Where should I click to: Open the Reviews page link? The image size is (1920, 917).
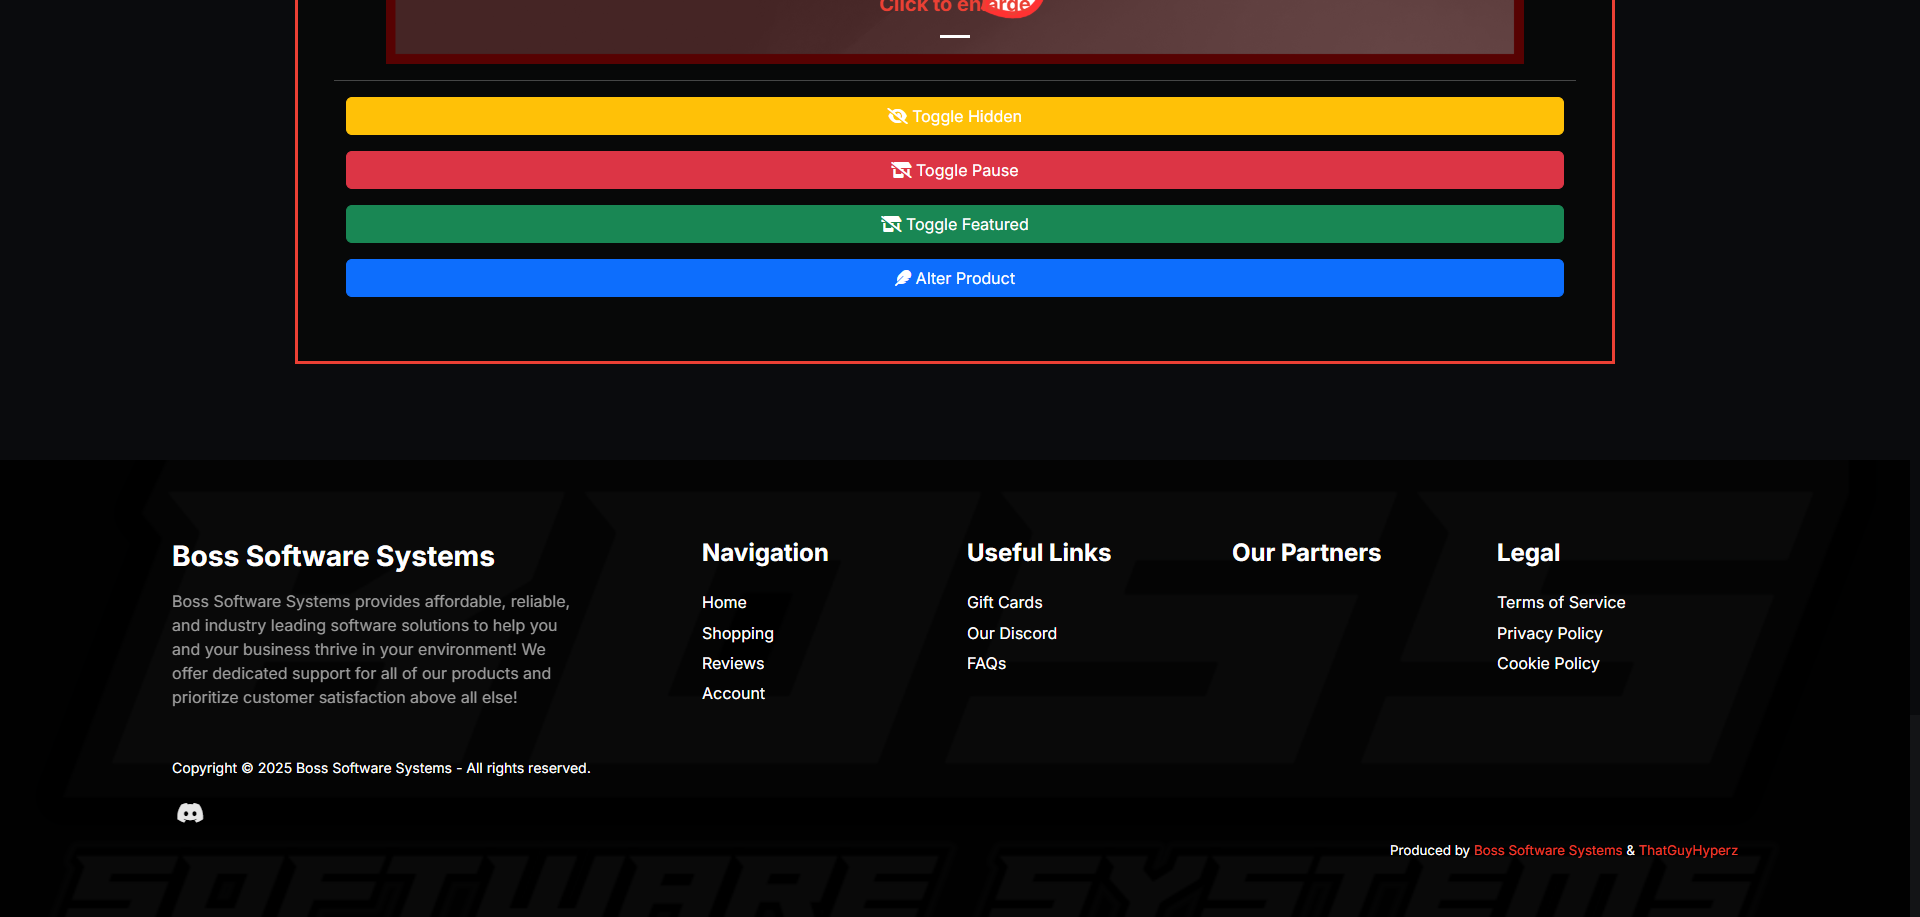coord(733,663)
